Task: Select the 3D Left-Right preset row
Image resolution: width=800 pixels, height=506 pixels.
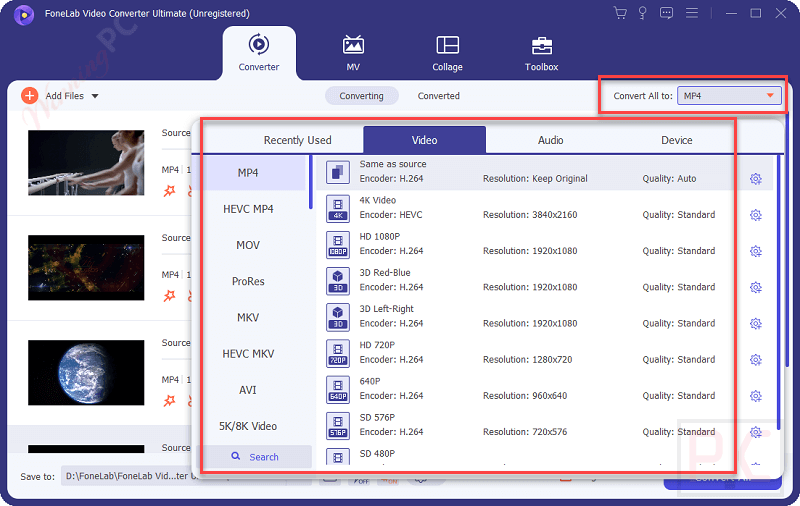Action: pyautogui.click(x=544, y=317)
